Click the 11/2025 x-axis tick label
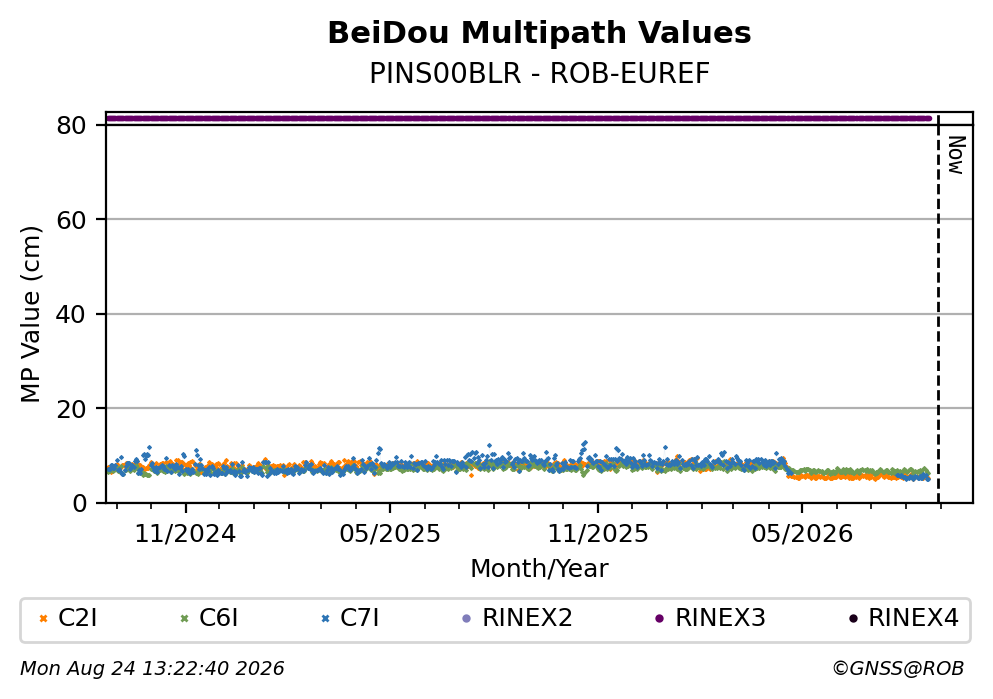Viewport: 993px width, 699px height. click(x=598, y=534)
